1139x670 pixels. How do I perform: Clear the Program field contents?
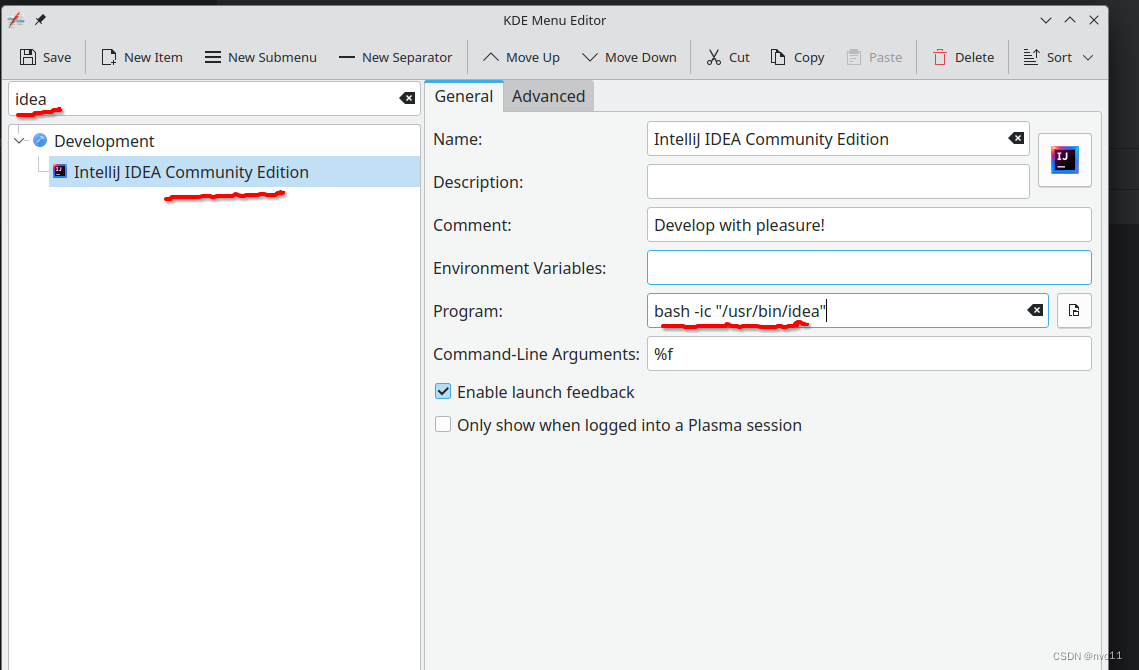1035,310
